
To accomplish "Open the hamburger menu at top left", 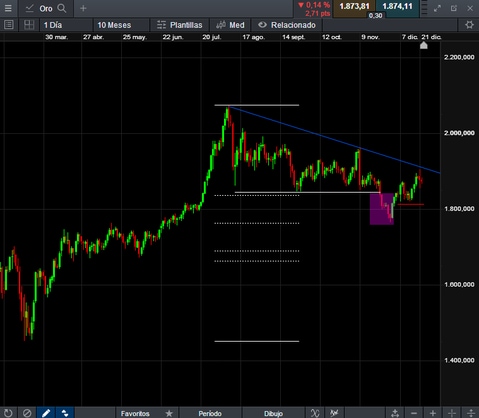I will (8, 8).
